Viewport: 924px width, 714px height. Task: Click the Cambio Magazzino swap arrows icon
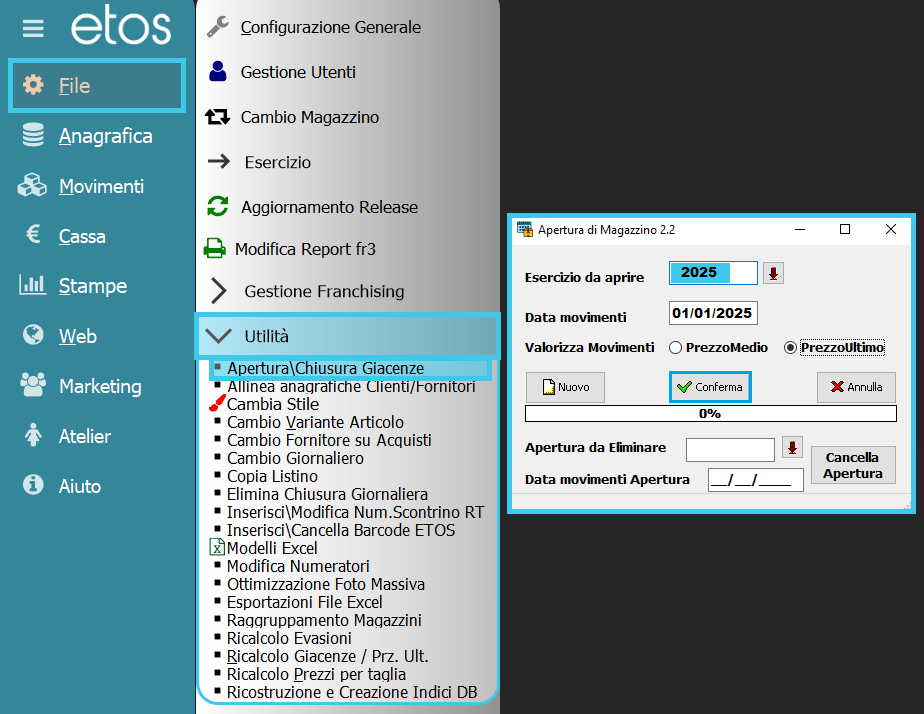click(217, 117)
